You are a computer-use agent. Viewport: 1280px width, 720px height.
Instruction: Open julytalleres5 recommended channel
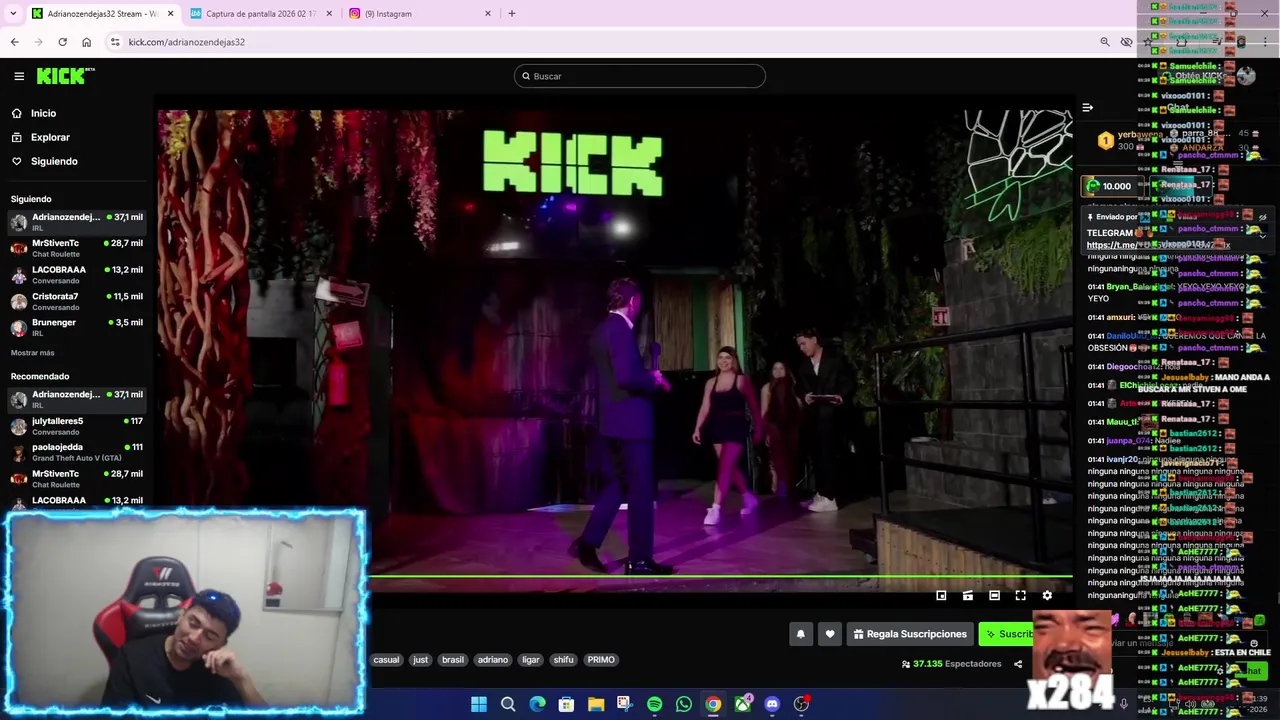(77, 426)
